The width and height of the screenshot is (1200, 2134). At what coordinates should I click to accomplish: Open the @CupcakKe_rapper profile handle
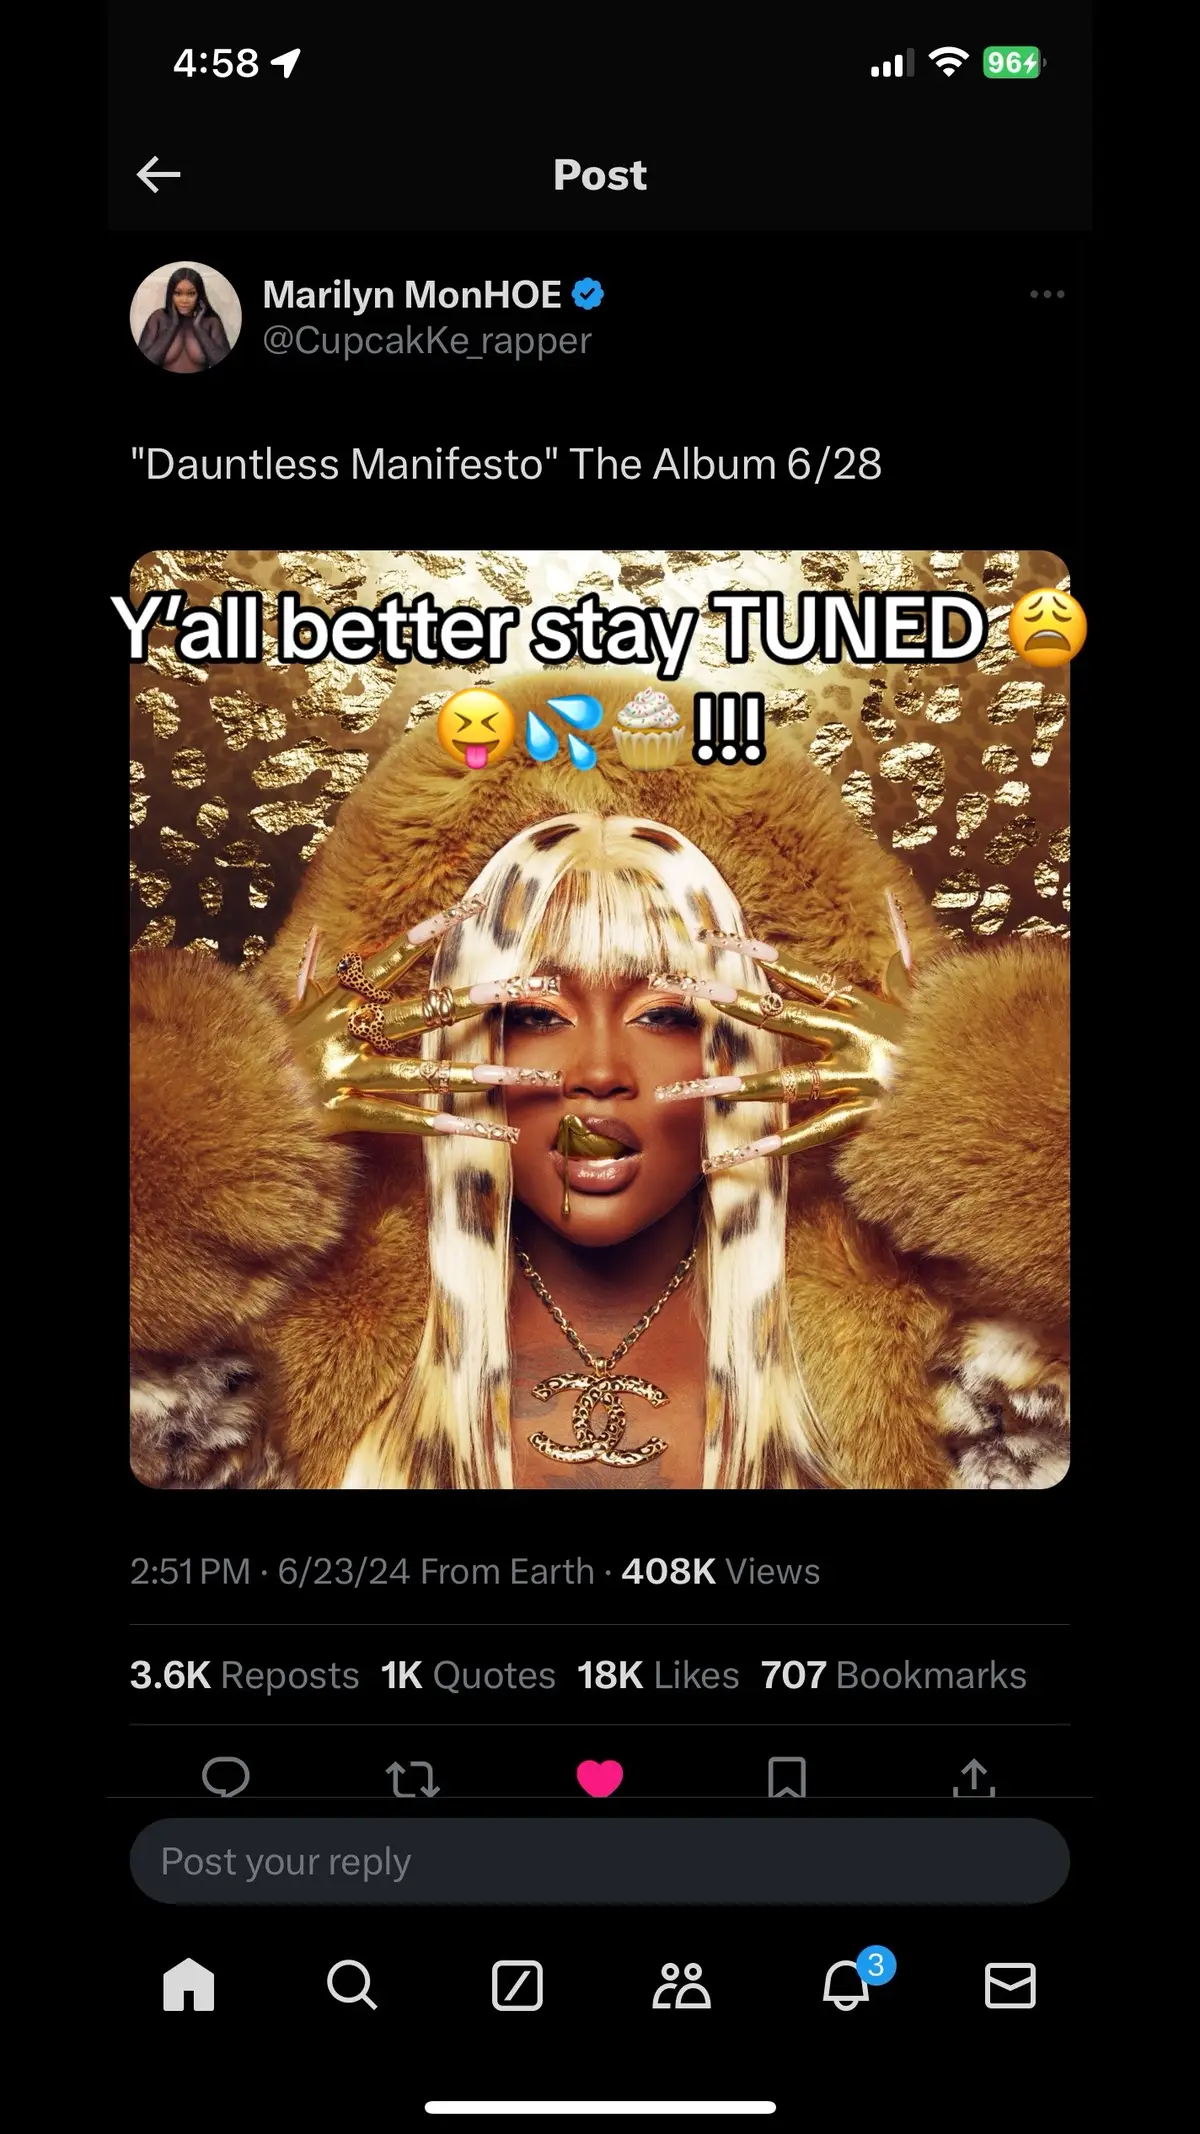427,340
